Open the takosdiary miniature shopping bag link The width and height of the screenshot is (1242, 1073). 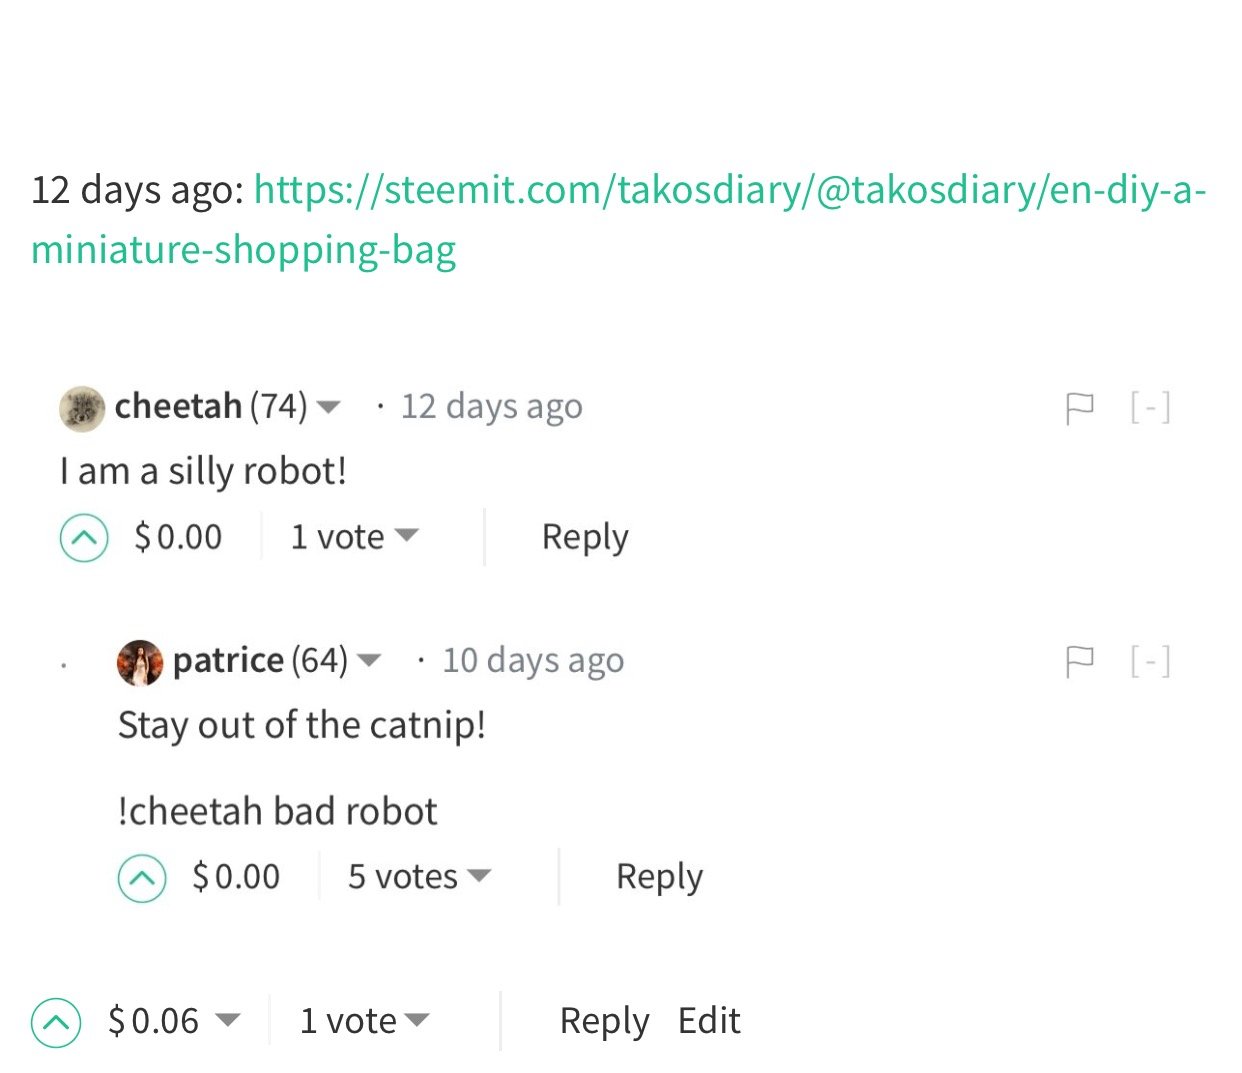pos(618,219)
